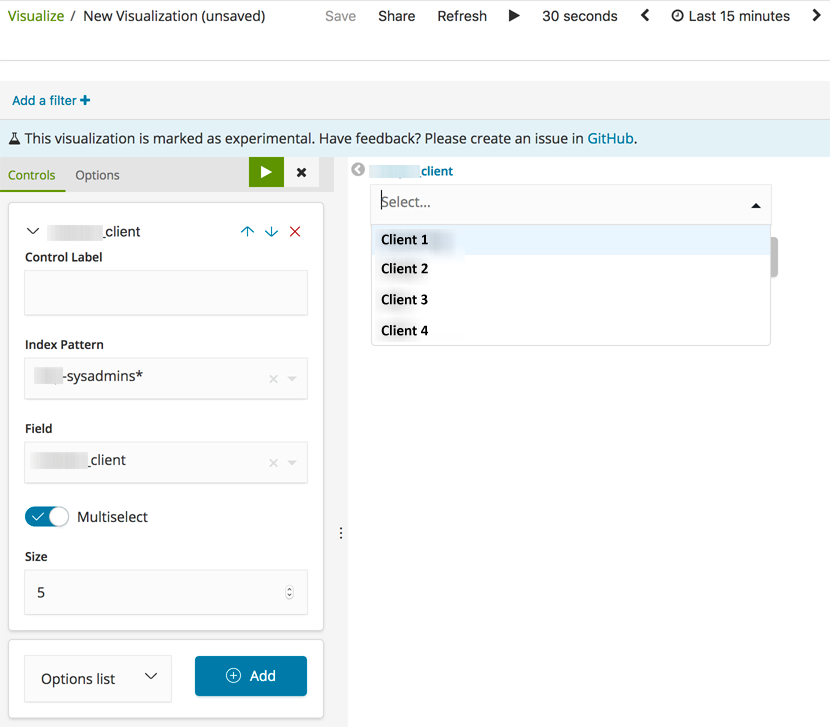Switch to the Controls tab
Image resolution: width=830 pixels, height=727 pixels.
click(32, 175)
